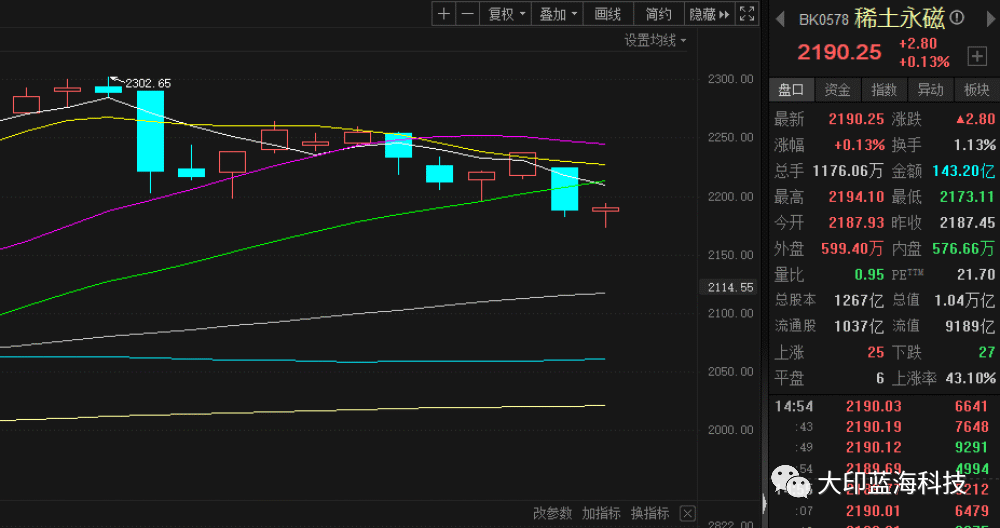This screenshot has height=528, width=1000.
Task: Open the 叠加 overlay dropdown
Action: click(558, 14)
